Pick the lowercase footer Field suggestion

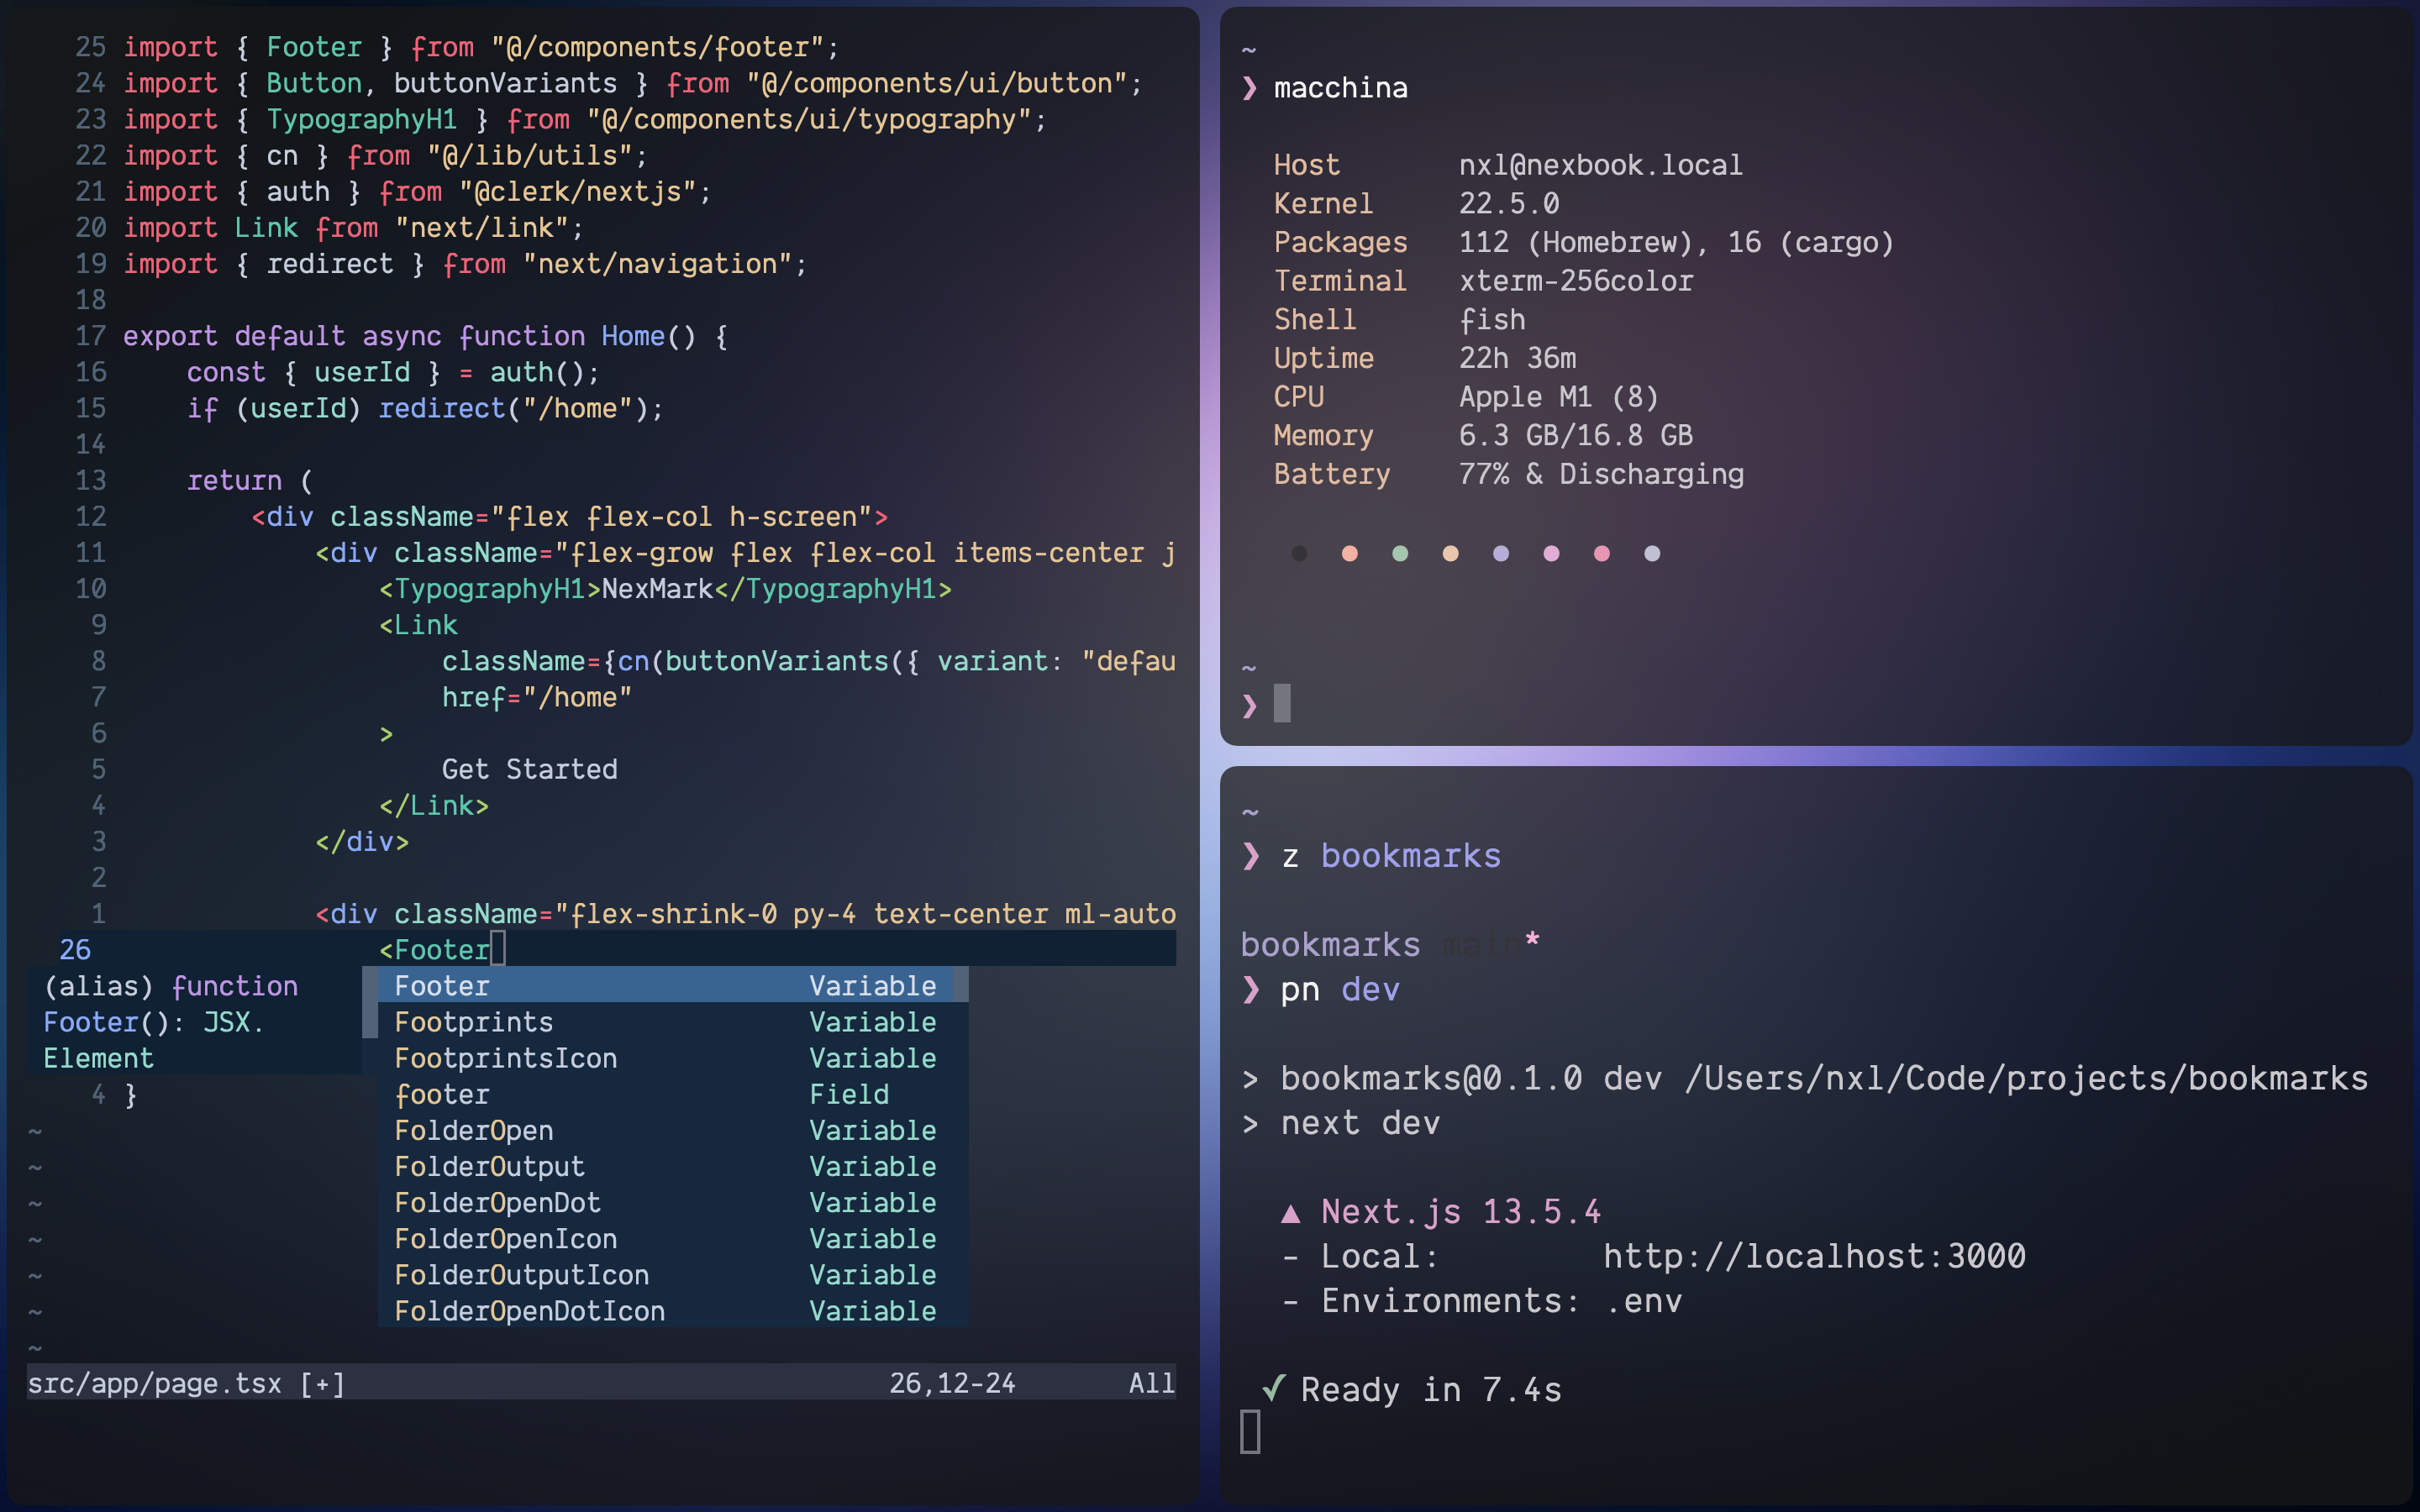[442, 1094]
